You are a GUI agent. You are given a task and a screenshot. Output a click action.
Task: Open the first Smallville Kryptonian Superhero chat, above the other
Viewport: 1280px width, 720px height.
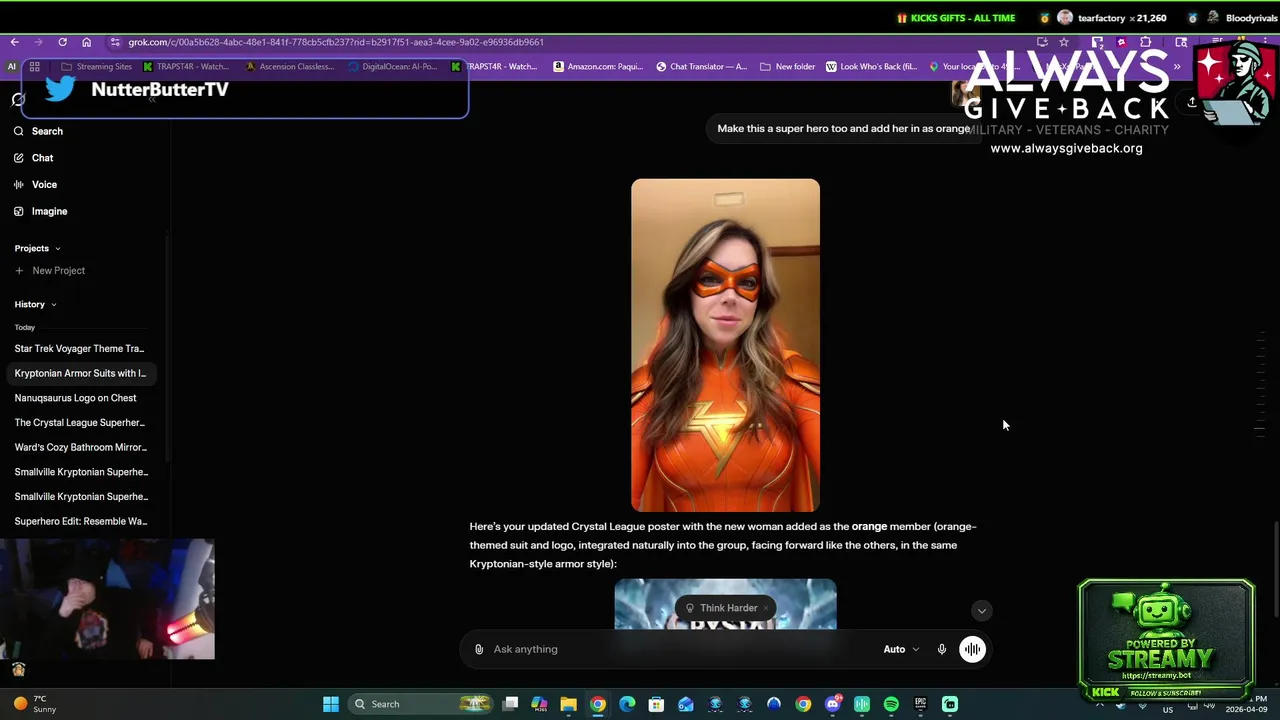tap(80, 472)
